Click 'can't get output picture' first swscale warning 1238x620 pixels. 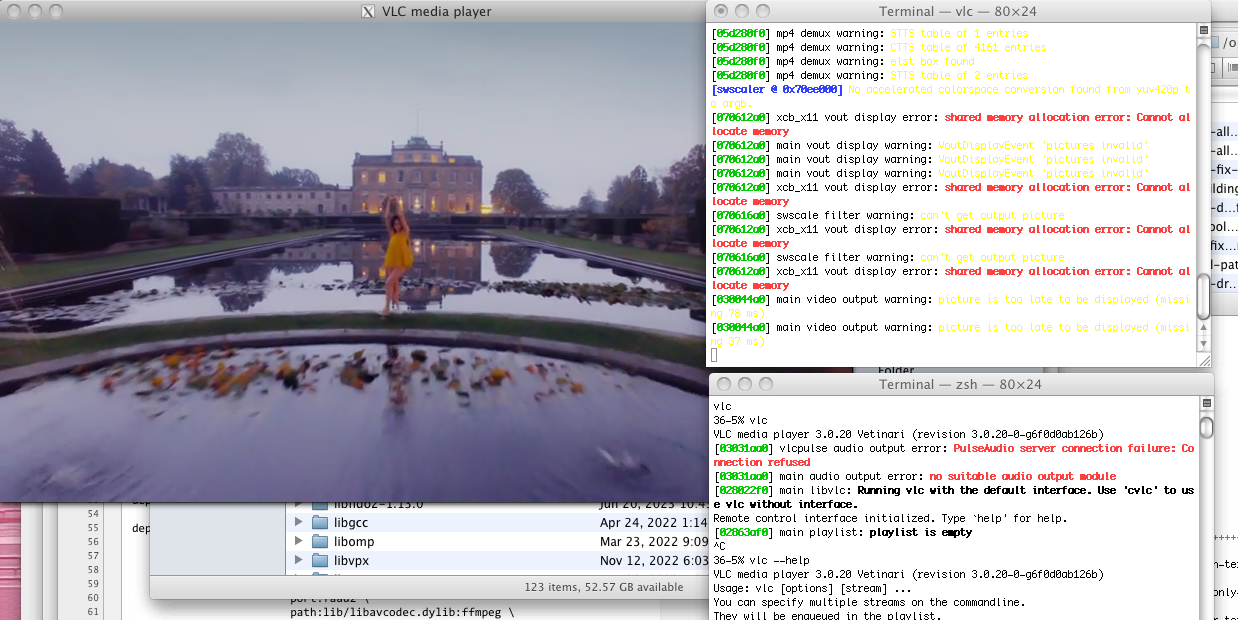point(992,215)
